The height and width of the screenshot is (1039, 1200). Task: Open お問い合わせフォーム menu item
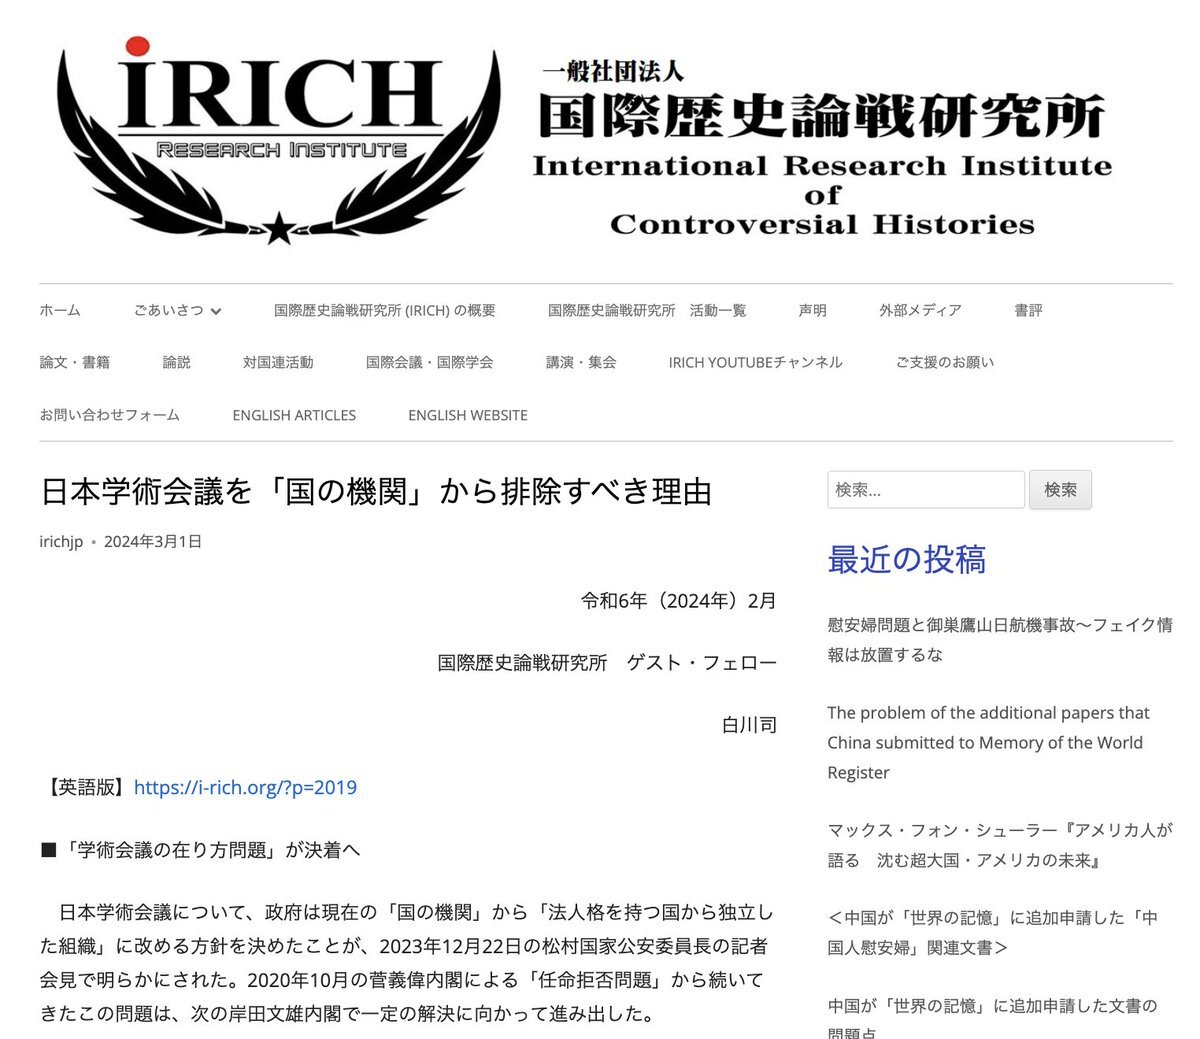(110, 414)
